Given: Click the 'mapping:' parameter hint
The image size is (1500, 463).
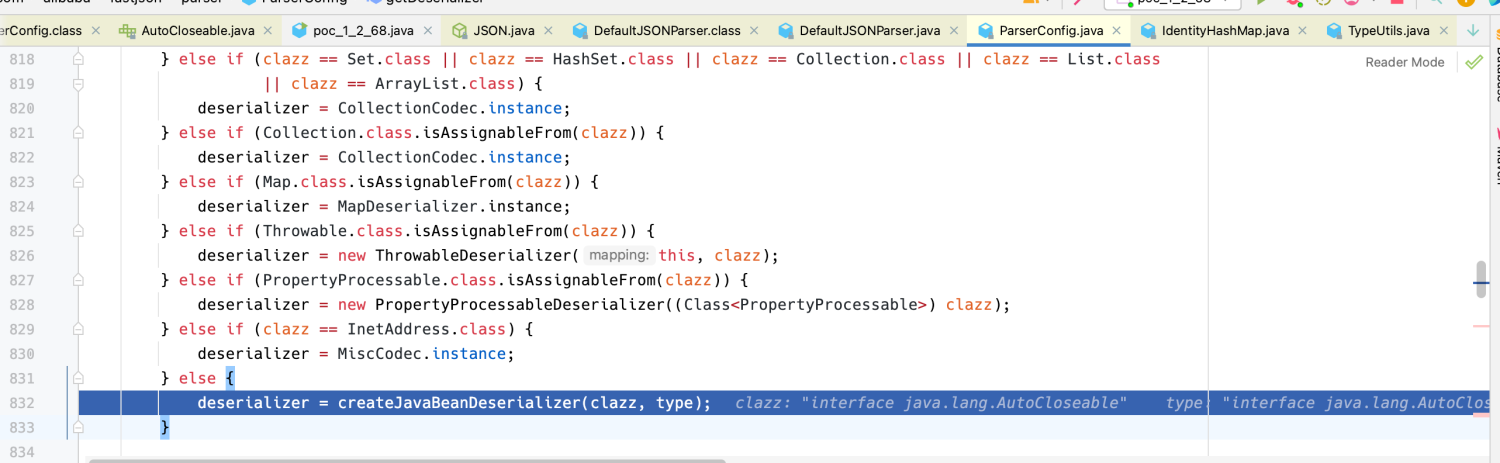Looking at the screenshot, I should point(619,256).
